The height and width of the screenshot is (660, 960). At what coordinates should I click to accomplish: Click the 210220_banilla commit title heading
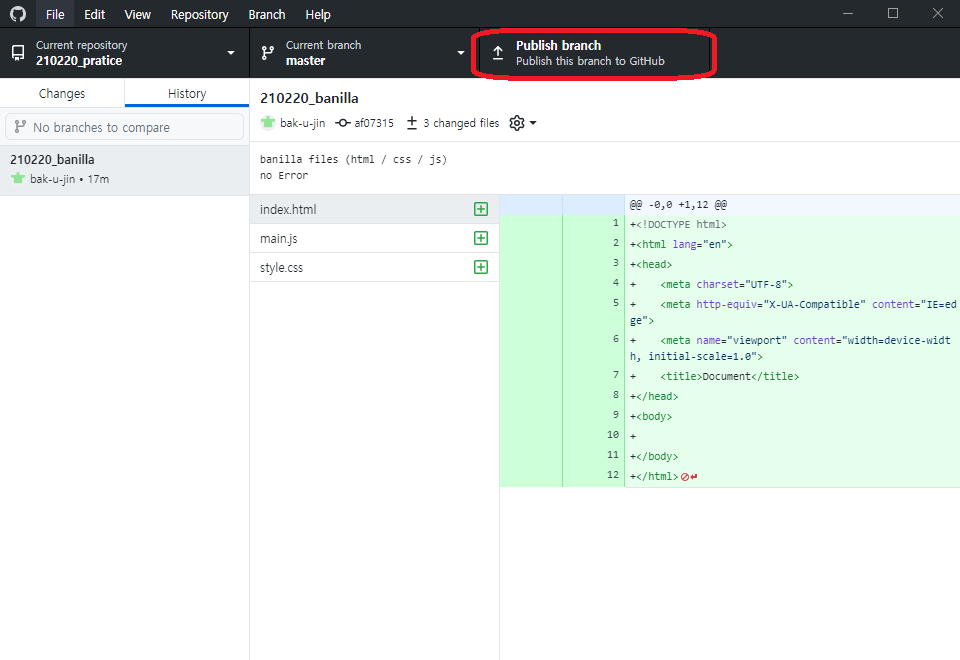point(309,98)
